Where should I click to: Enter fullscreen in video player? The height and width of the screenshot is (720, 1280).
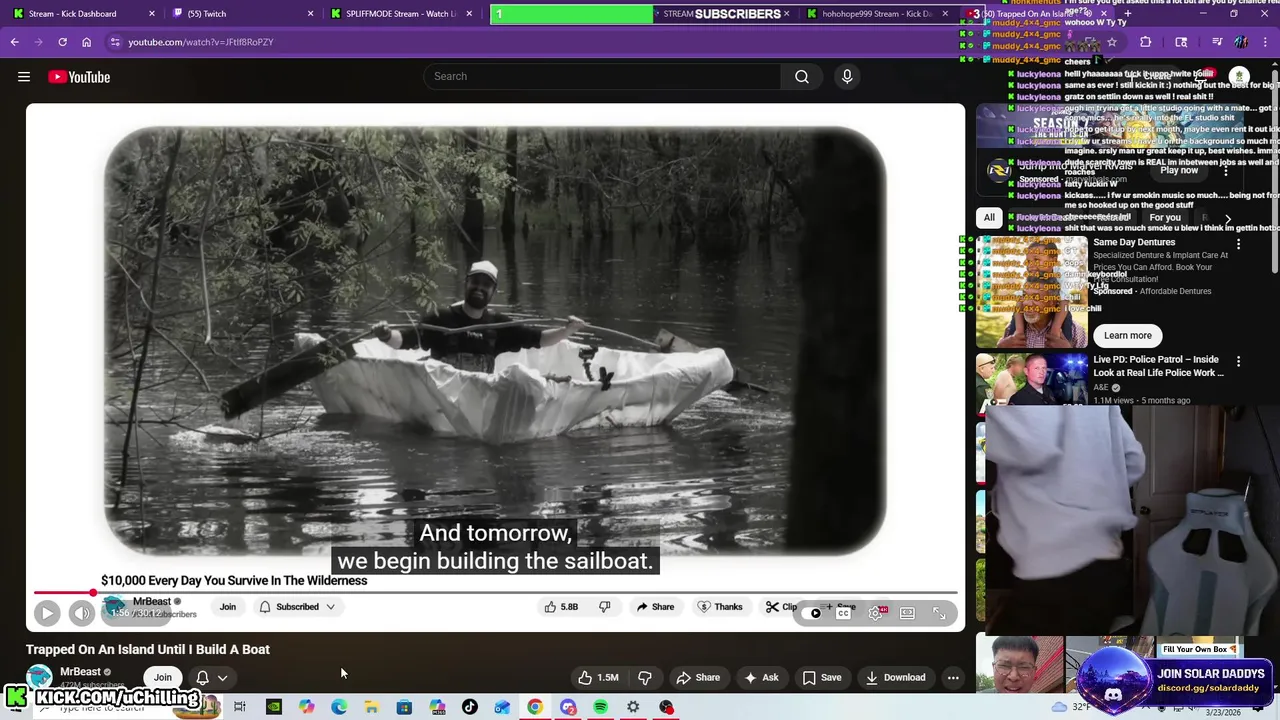point(939,613)
